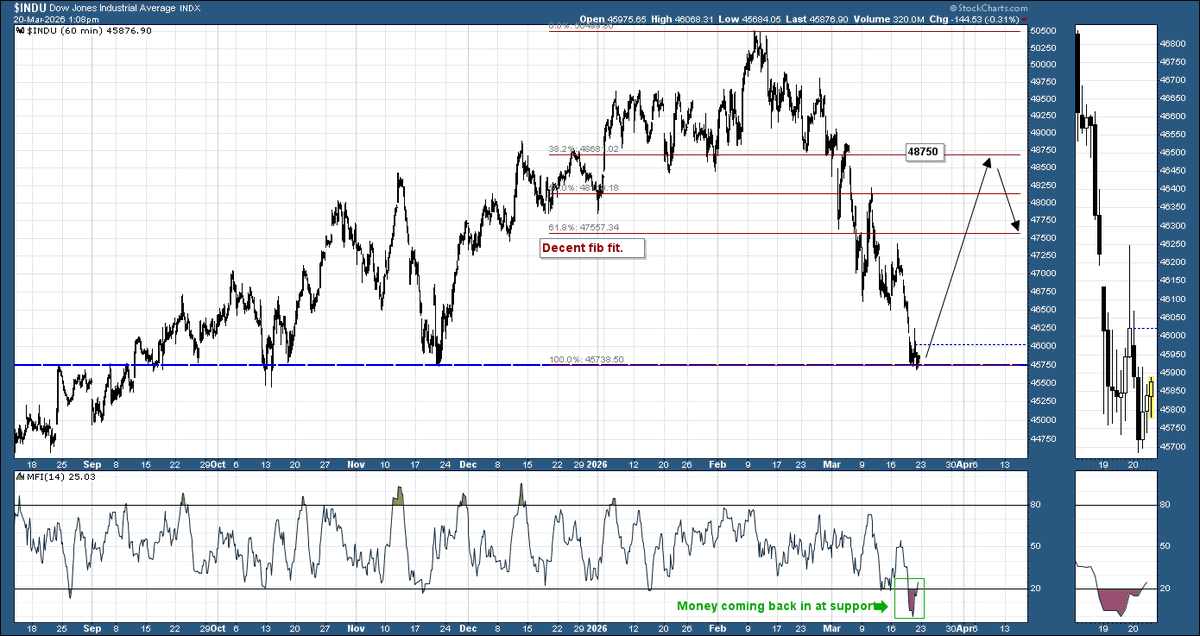Click the 47000 price axis label
The height and width of the screenshot is (636, 1200).
pos(1041,272)
